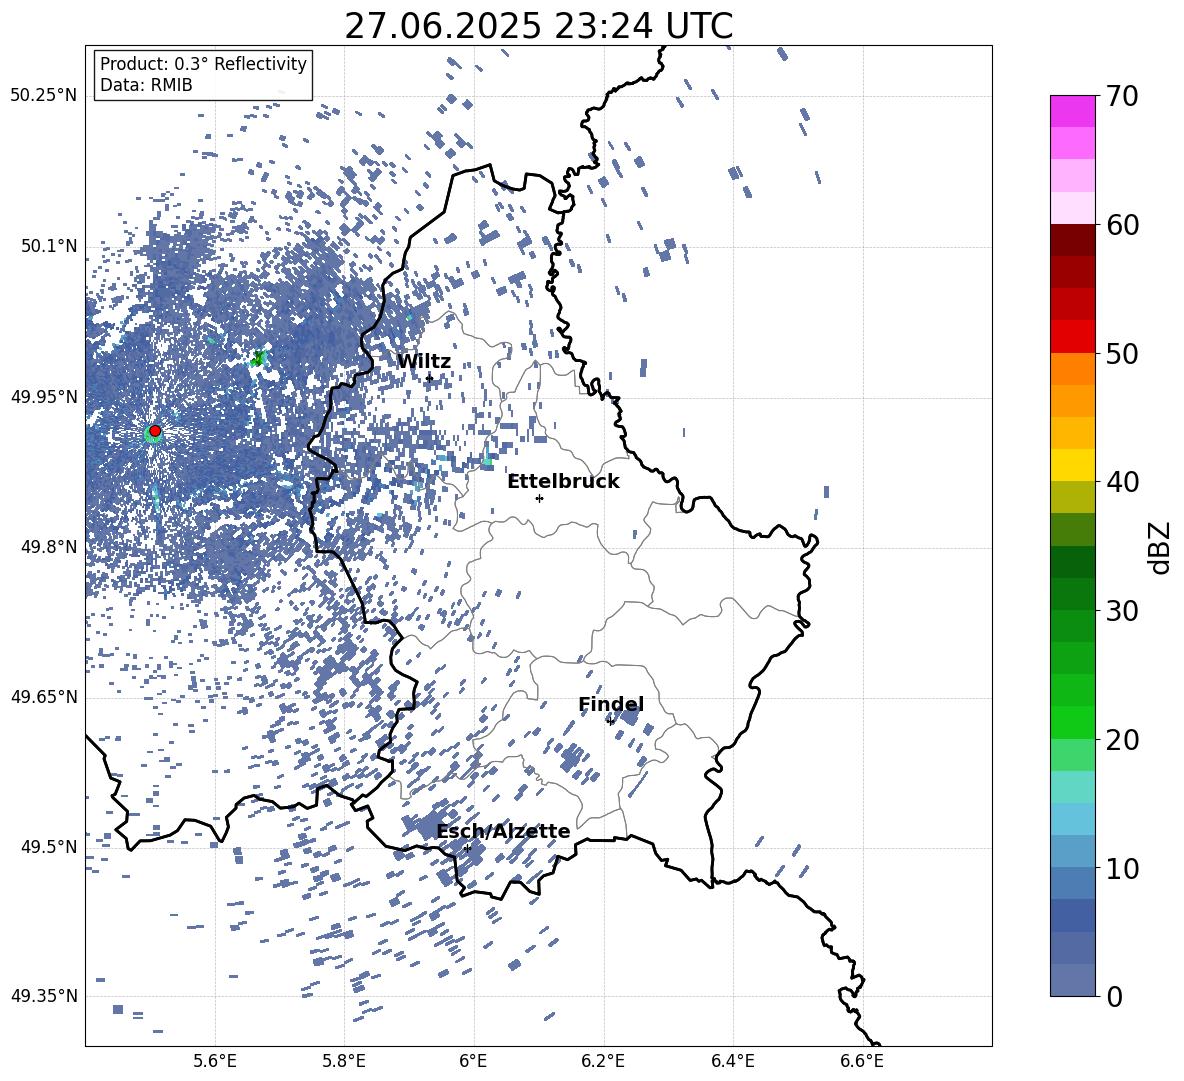Click the Findel station cross marker
Screen dimensions: 1184x1081
610,721
